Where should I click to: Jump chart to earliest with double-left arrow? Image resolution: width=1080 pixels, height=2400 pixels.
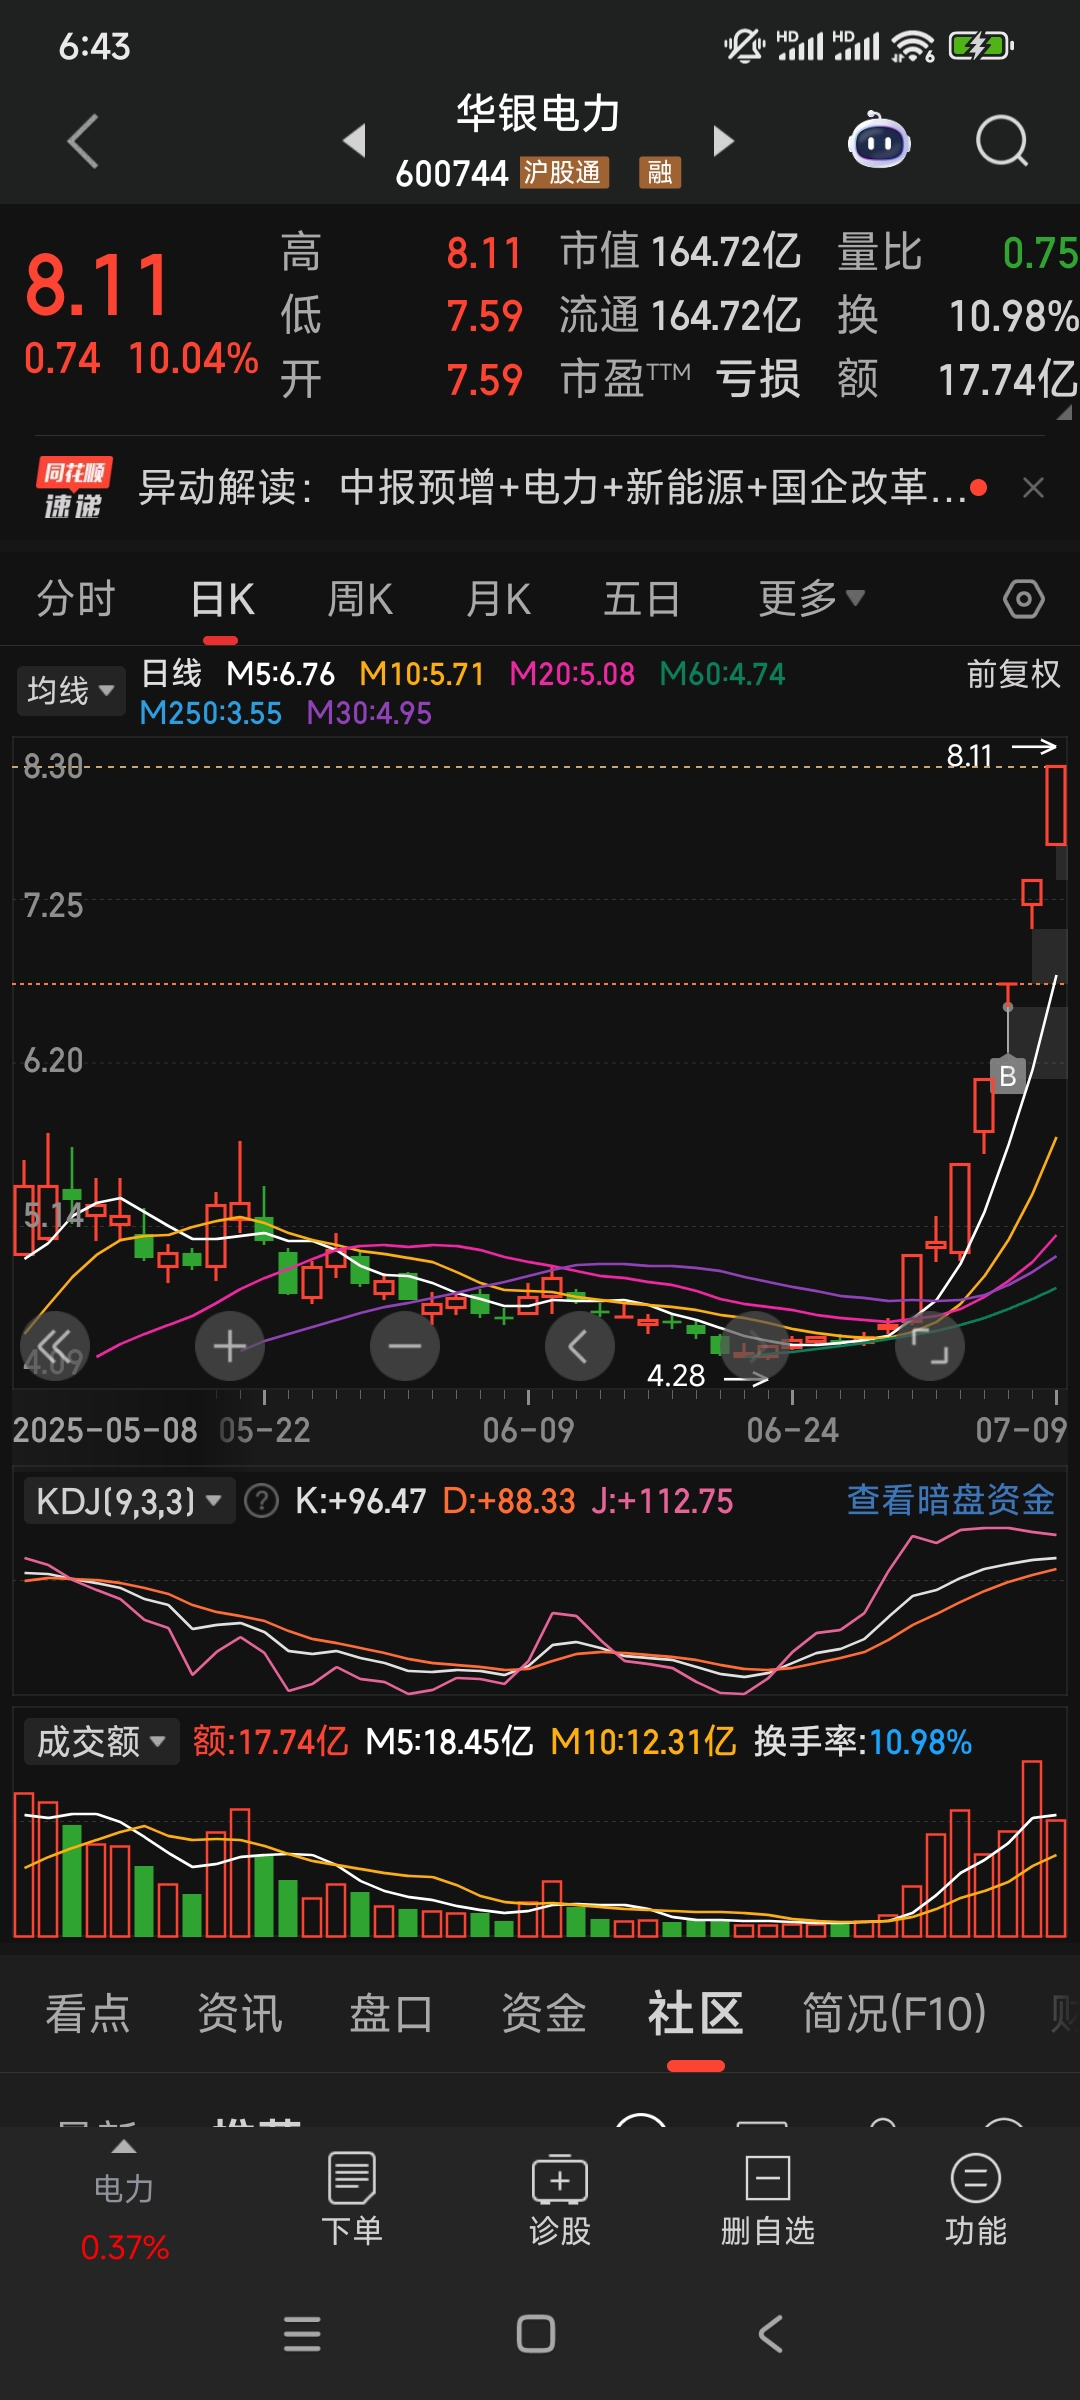(x=55, y=1345)
